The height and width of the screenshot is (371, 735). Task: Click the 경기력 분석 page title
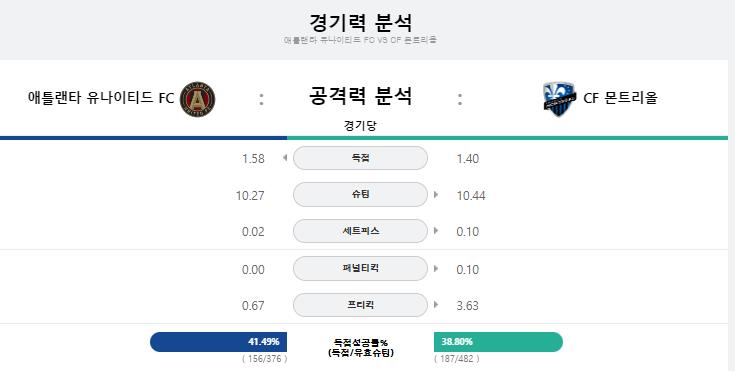(360, 22)
